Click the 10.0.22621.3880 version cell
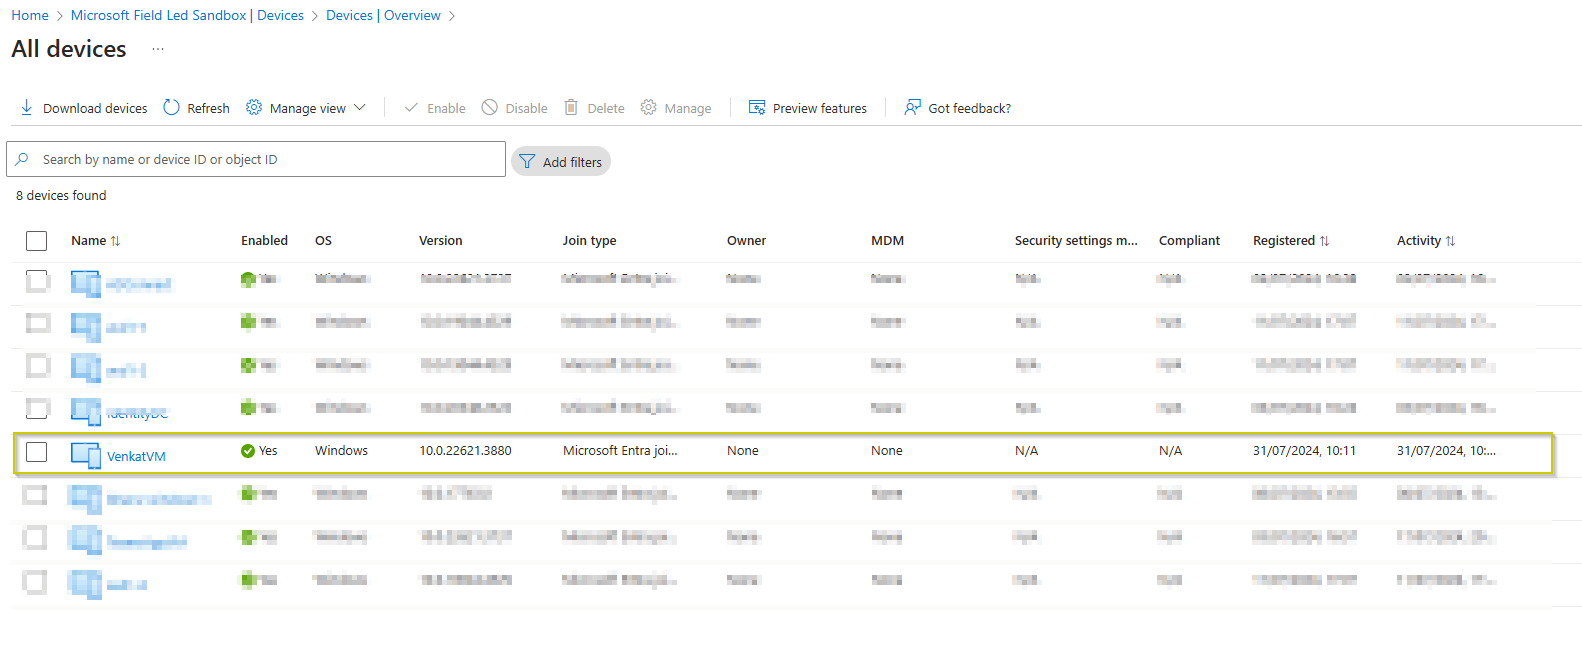The image size is (1582, 663). coord(465,451)
